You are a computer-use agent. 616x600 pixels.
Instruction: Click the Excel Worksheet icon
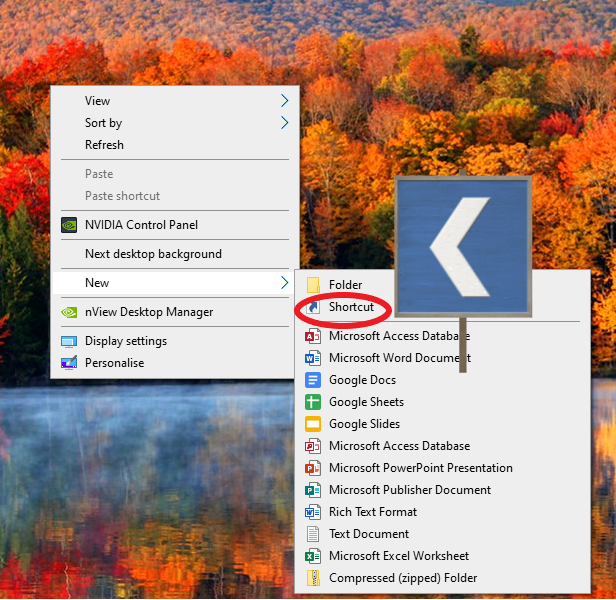click(313, 556)
